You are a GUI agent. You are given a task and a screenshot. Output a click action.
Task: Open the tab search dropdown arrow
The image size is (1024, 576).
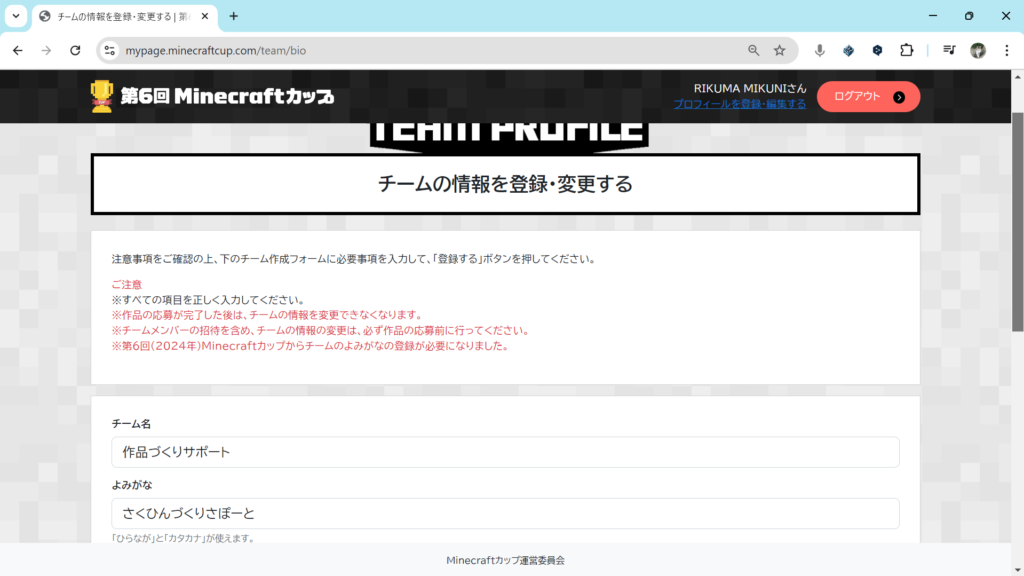pos(16,16)
